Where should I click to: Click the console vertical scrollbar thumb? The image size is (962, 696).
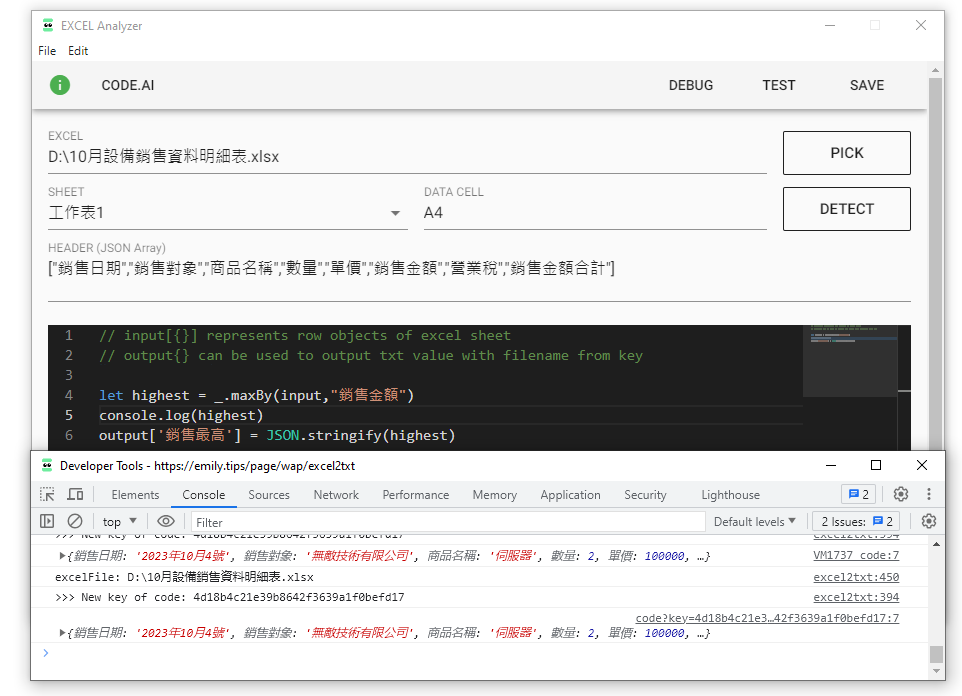pos(936,654)
